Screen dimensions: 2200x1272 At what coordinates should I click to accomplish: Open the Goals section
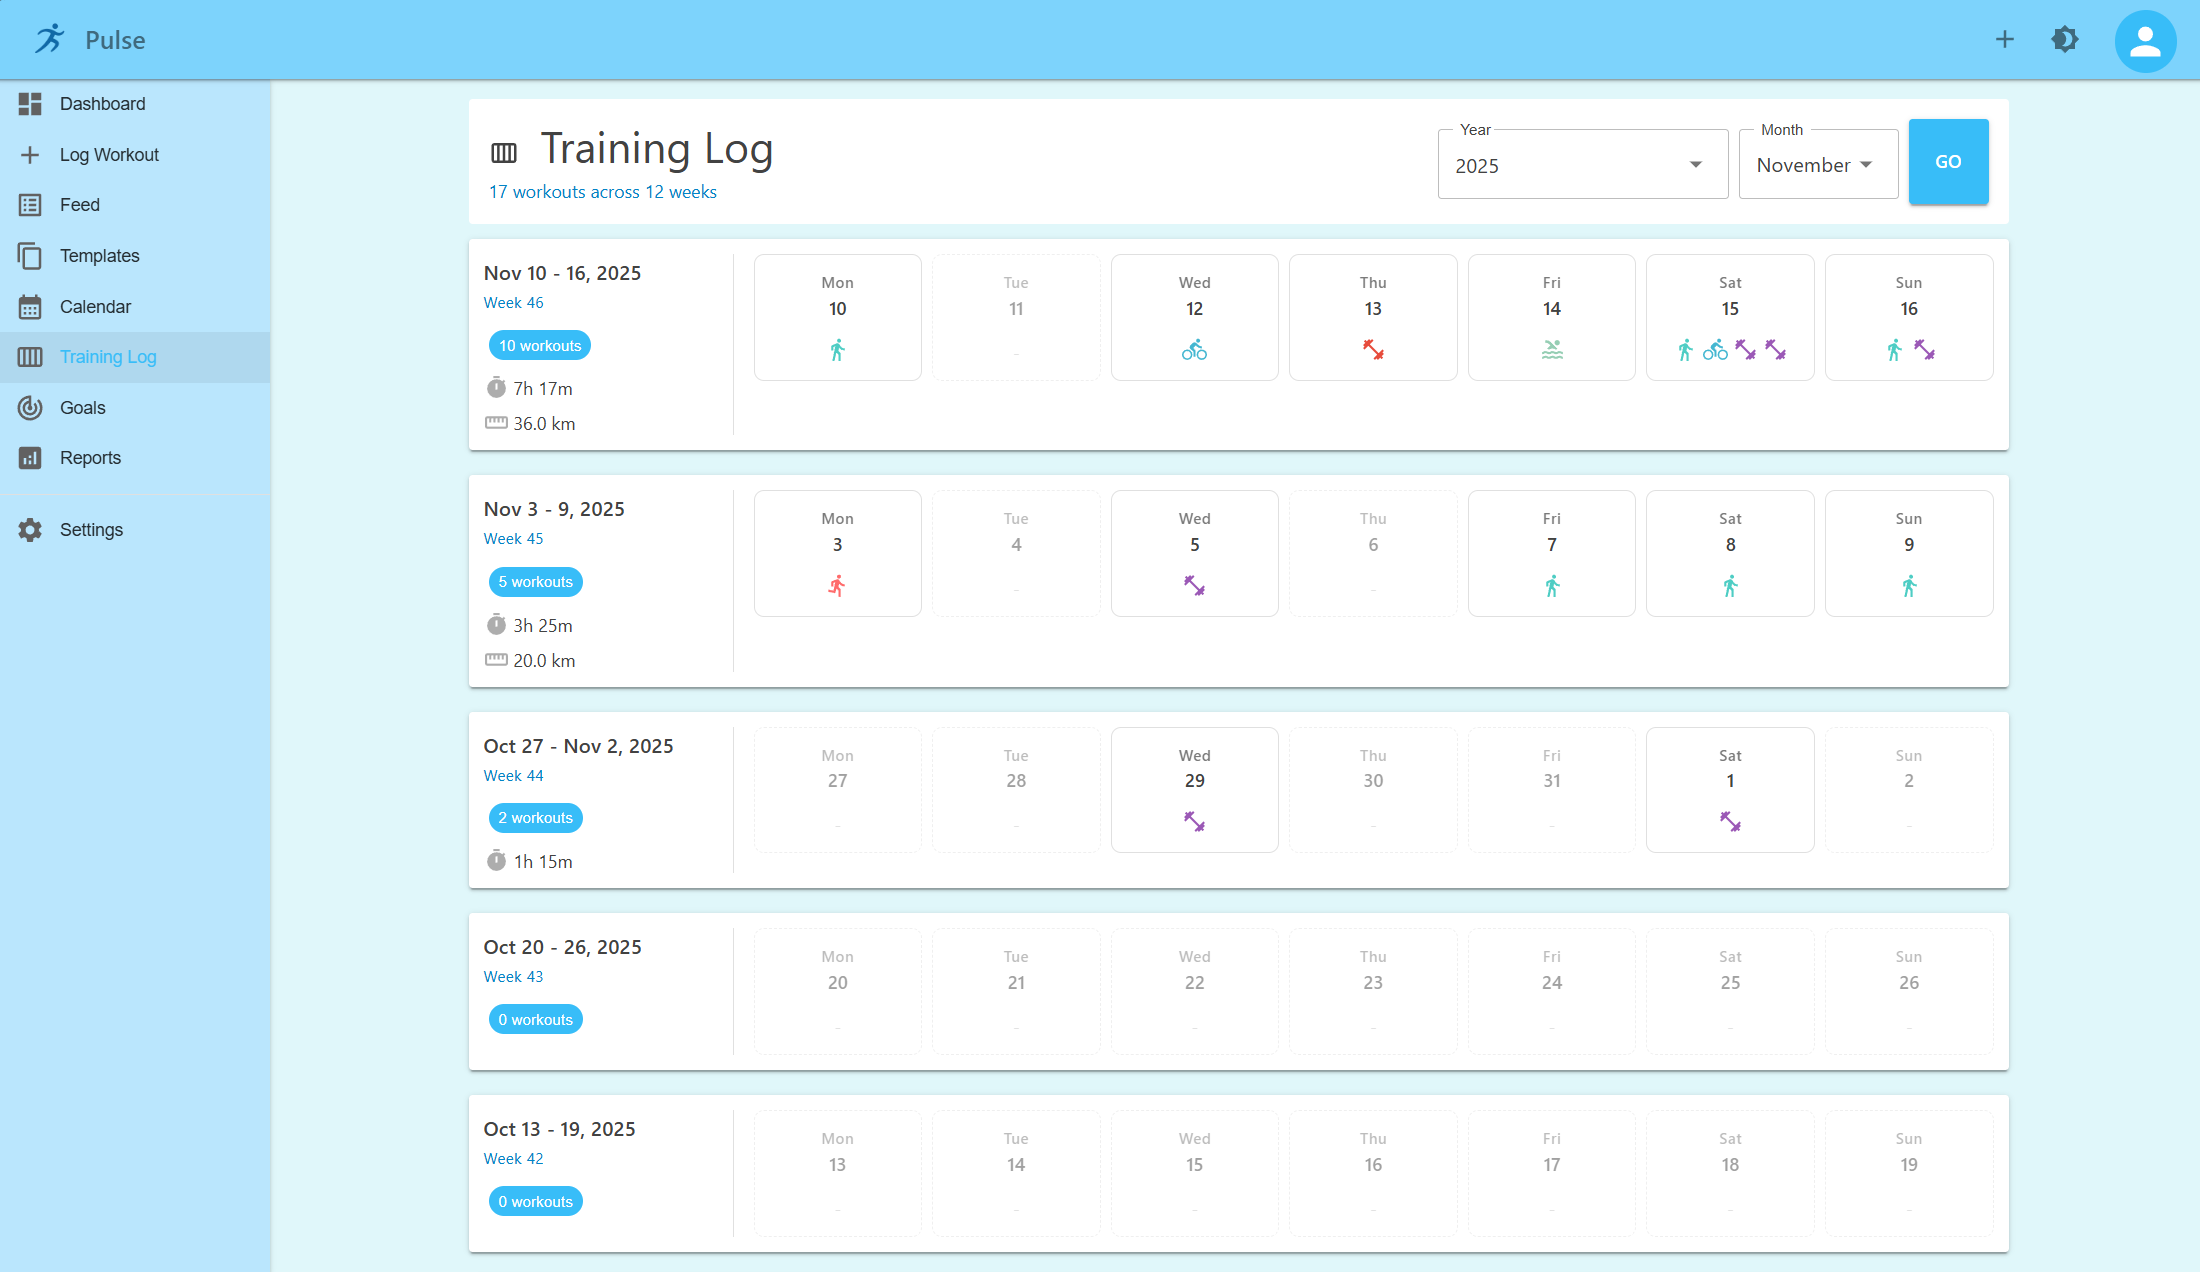point(81,407)
